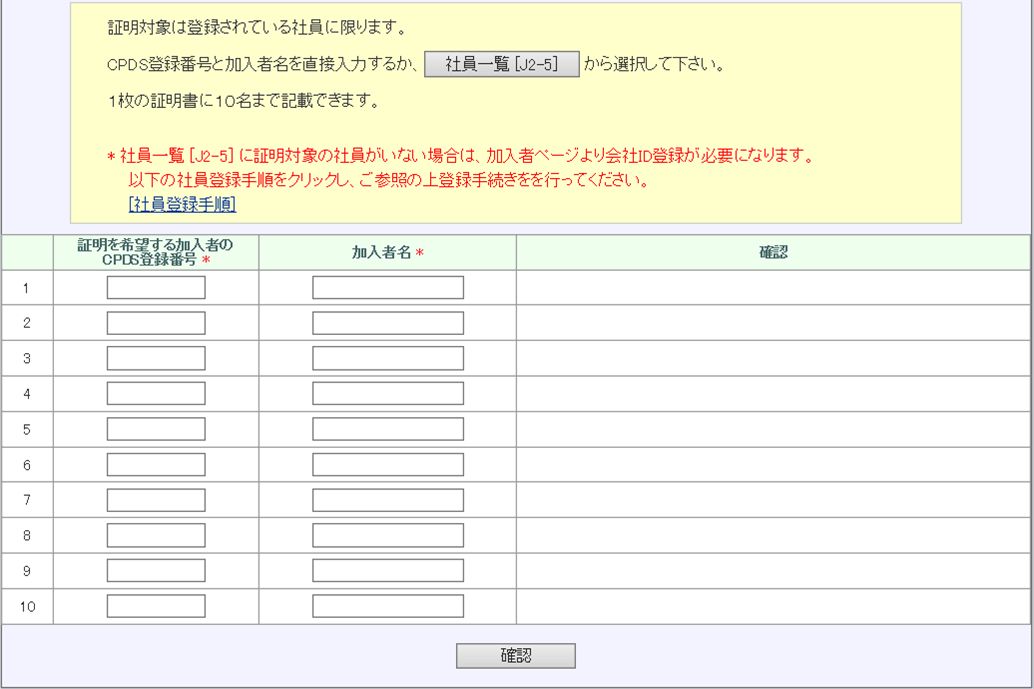
Task: Focus member name field in row 2
Action: coord(388,323)
